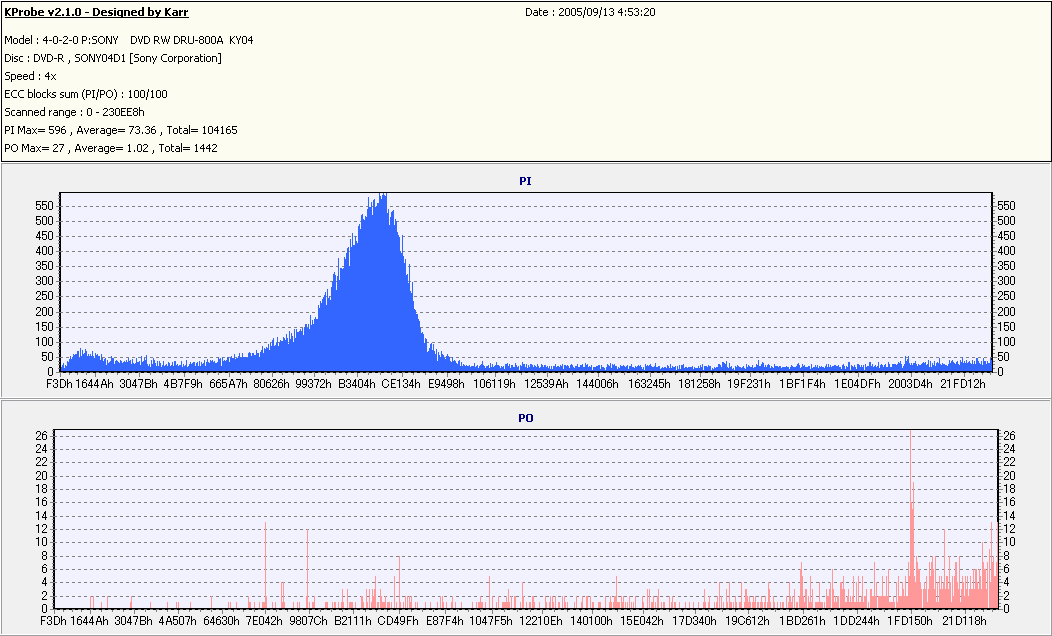Click the tallest PO spike above 1FD150h

click(x=910, y=520)
